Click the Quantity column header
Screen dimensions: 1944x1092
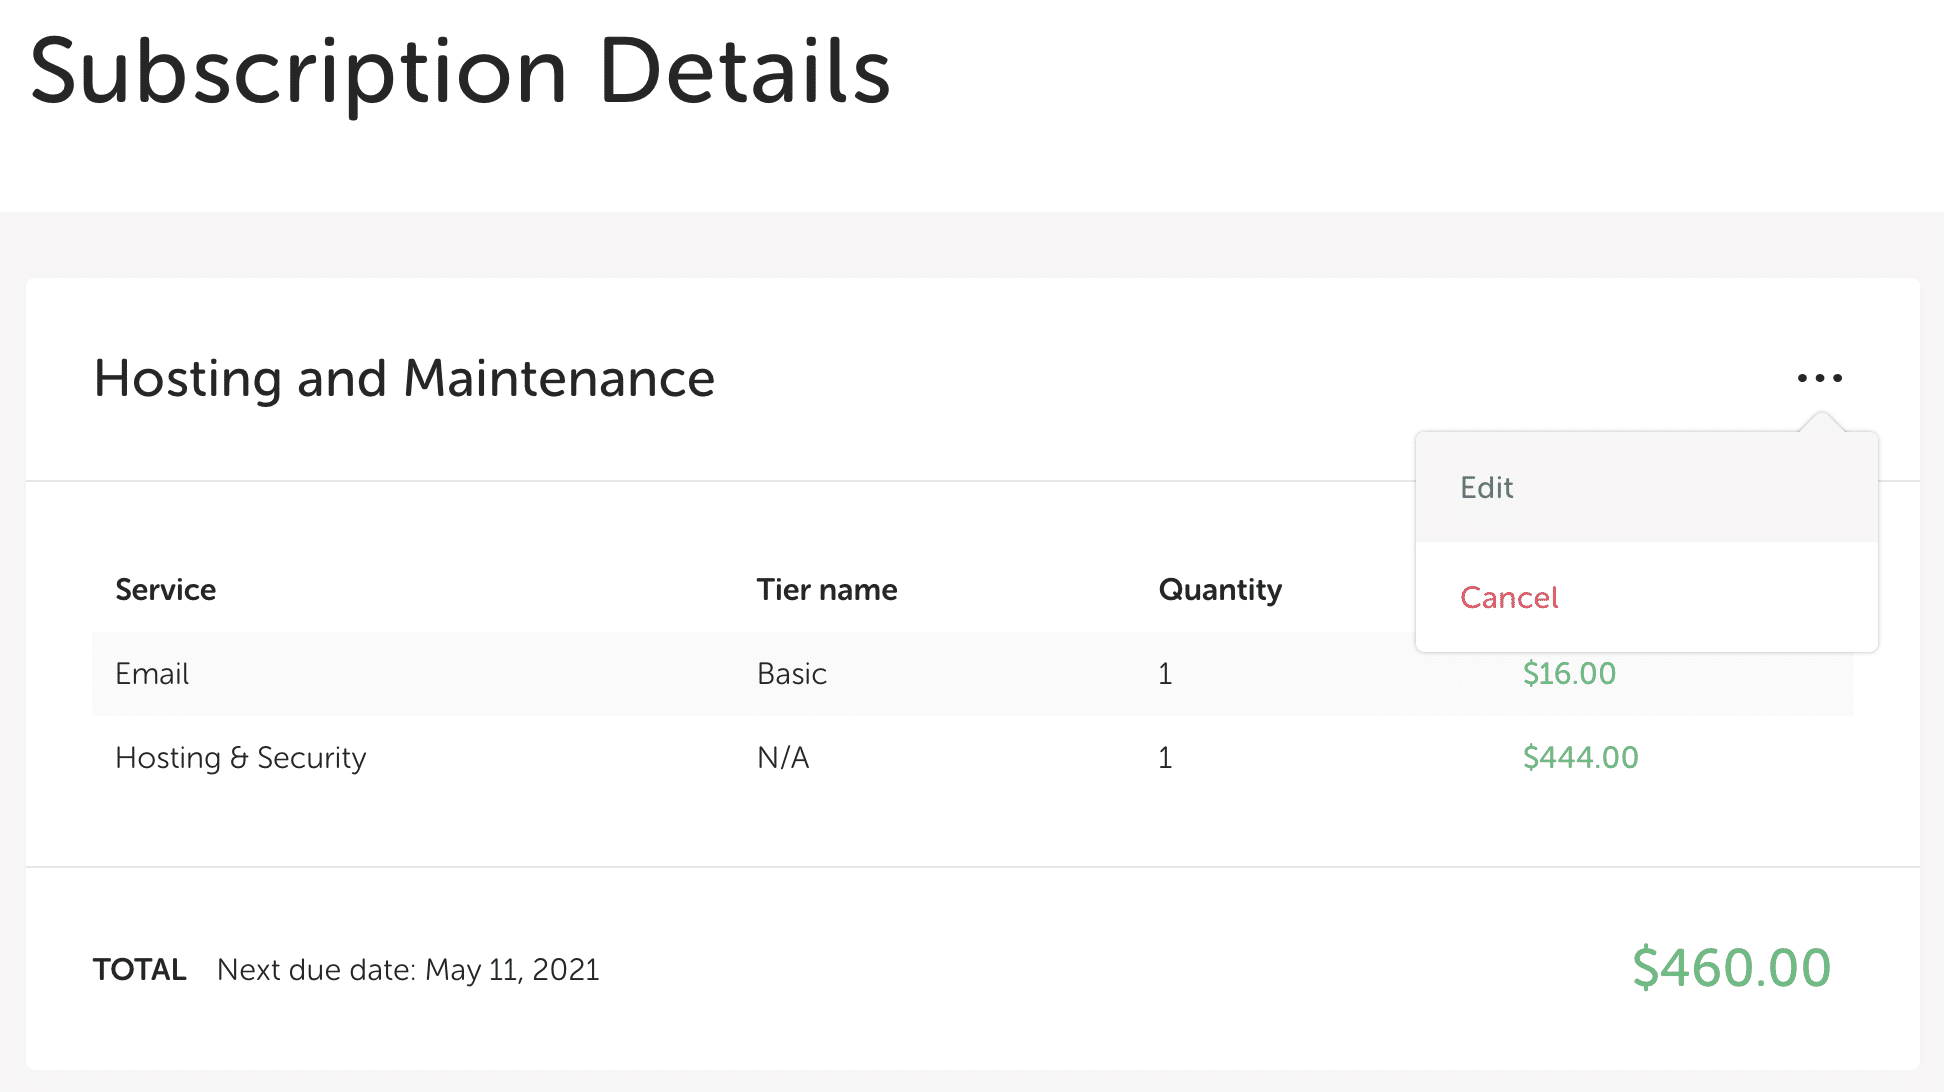pyautogui.click(x=1220, y=590)
